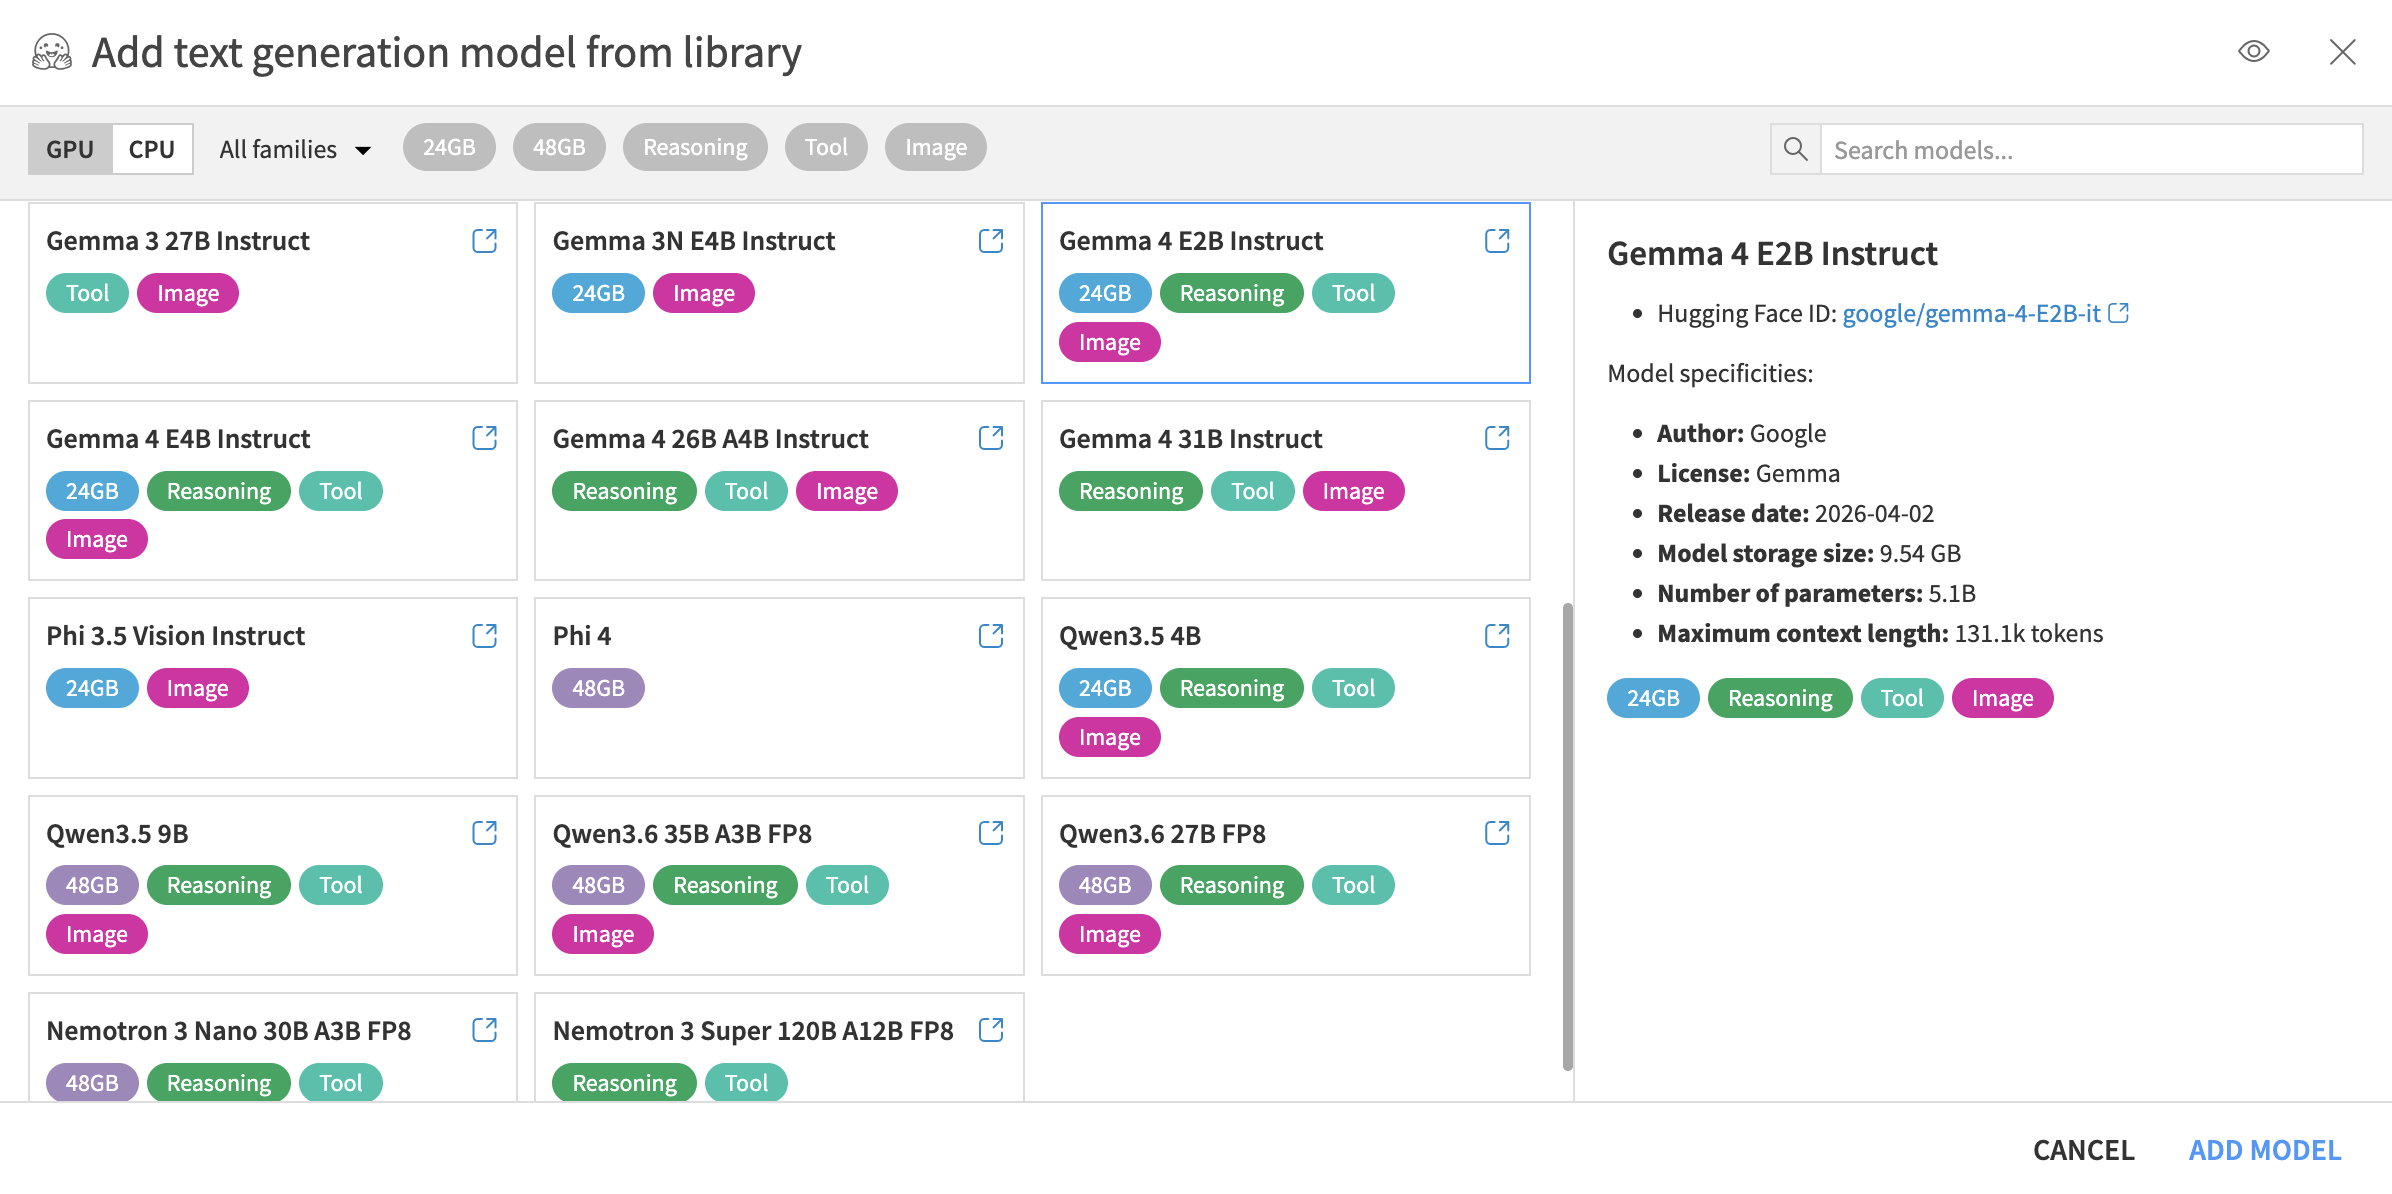Close the add model dialog
2392x1194 pixels.
click(2342, 52)
